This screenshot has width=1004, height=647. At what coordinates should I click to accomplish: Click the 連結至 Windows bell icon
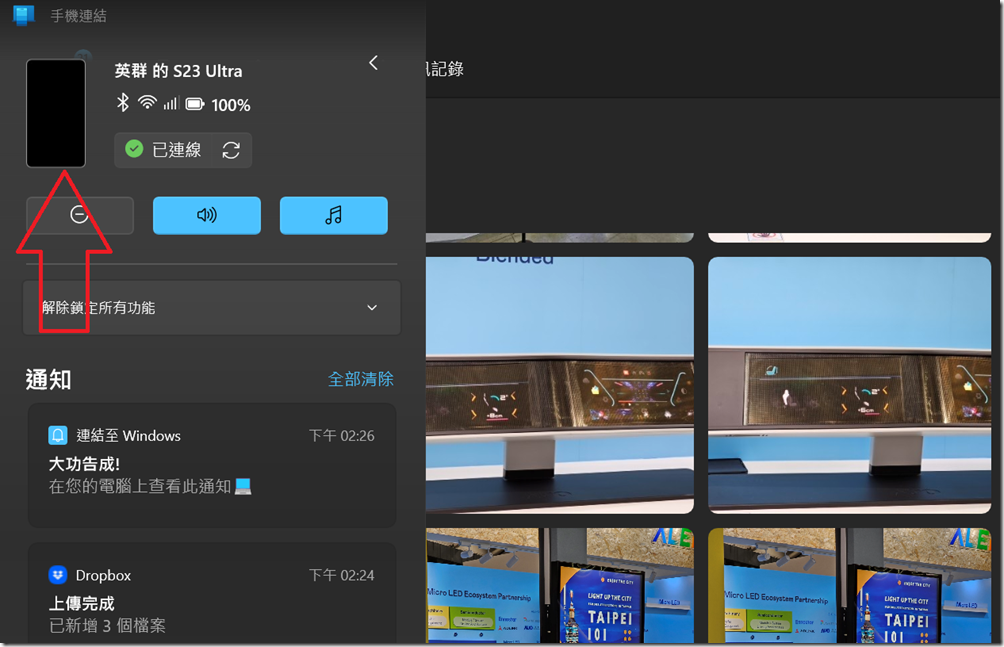click(x=58, y=436)
